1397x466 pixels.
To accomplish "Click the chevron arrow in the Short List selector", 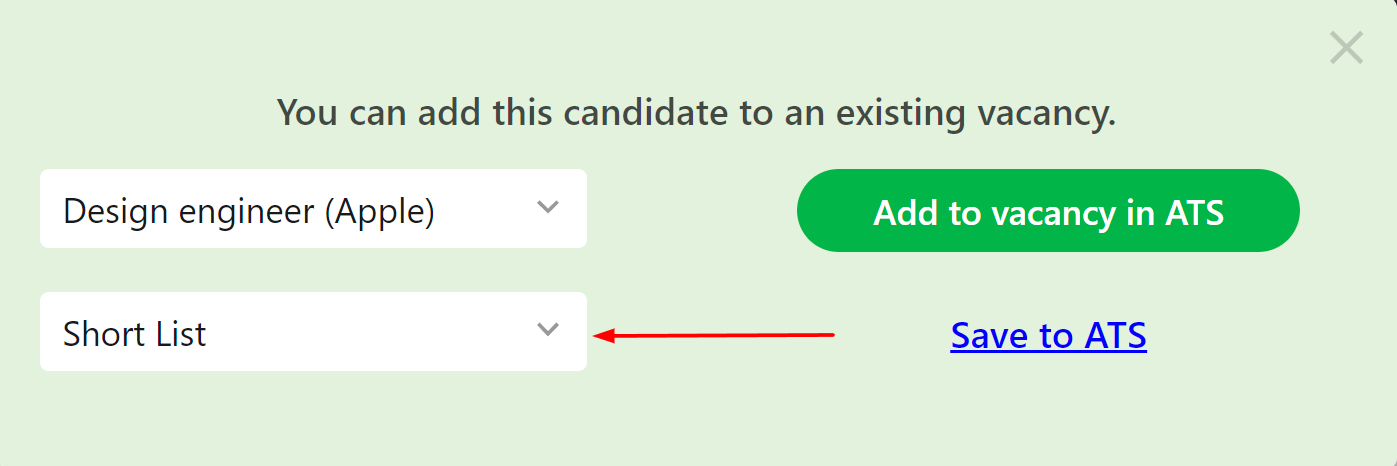I will [x=547, y=330].
